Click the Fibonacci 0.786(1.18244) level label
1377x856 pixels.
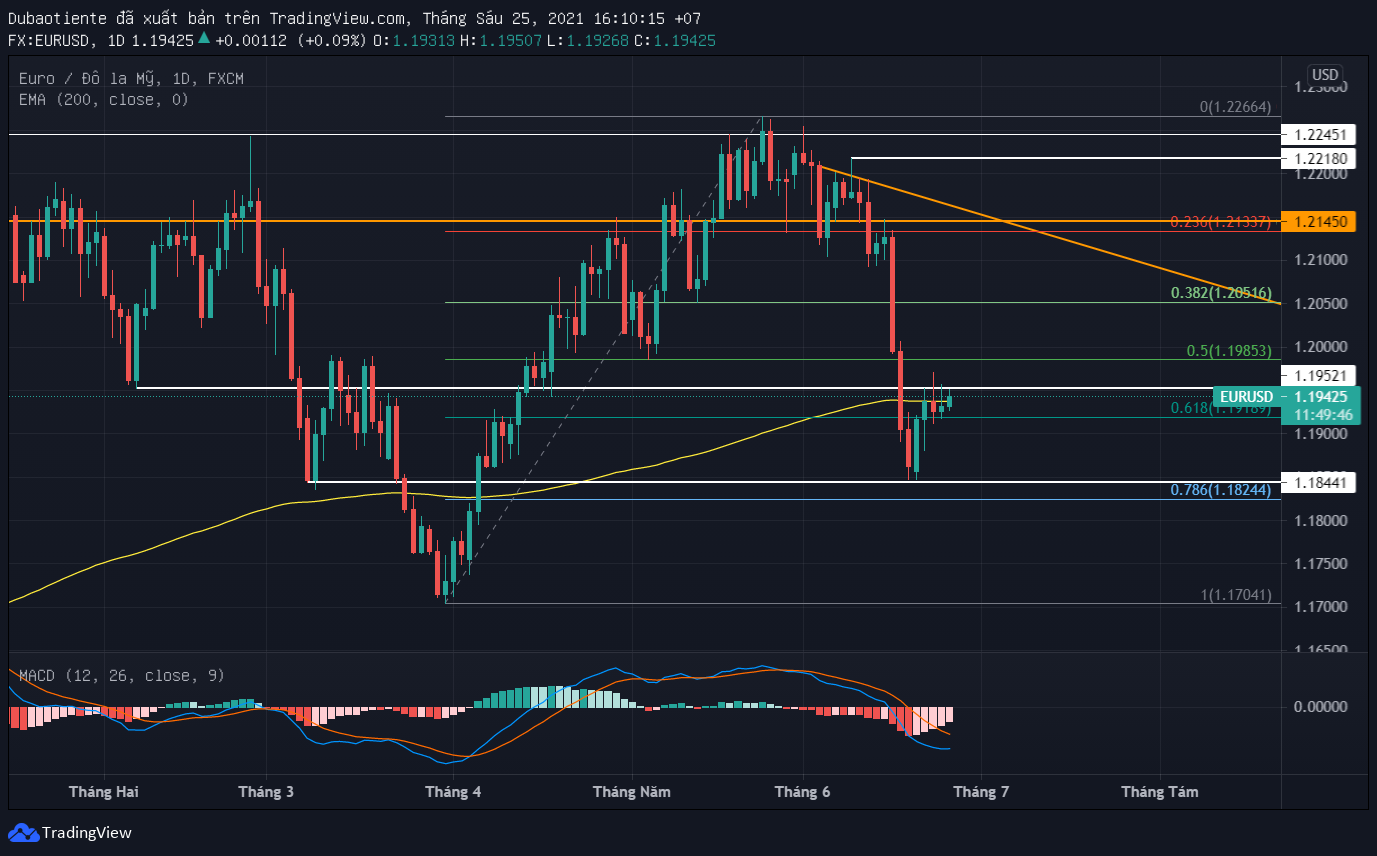click(1221, 490)
